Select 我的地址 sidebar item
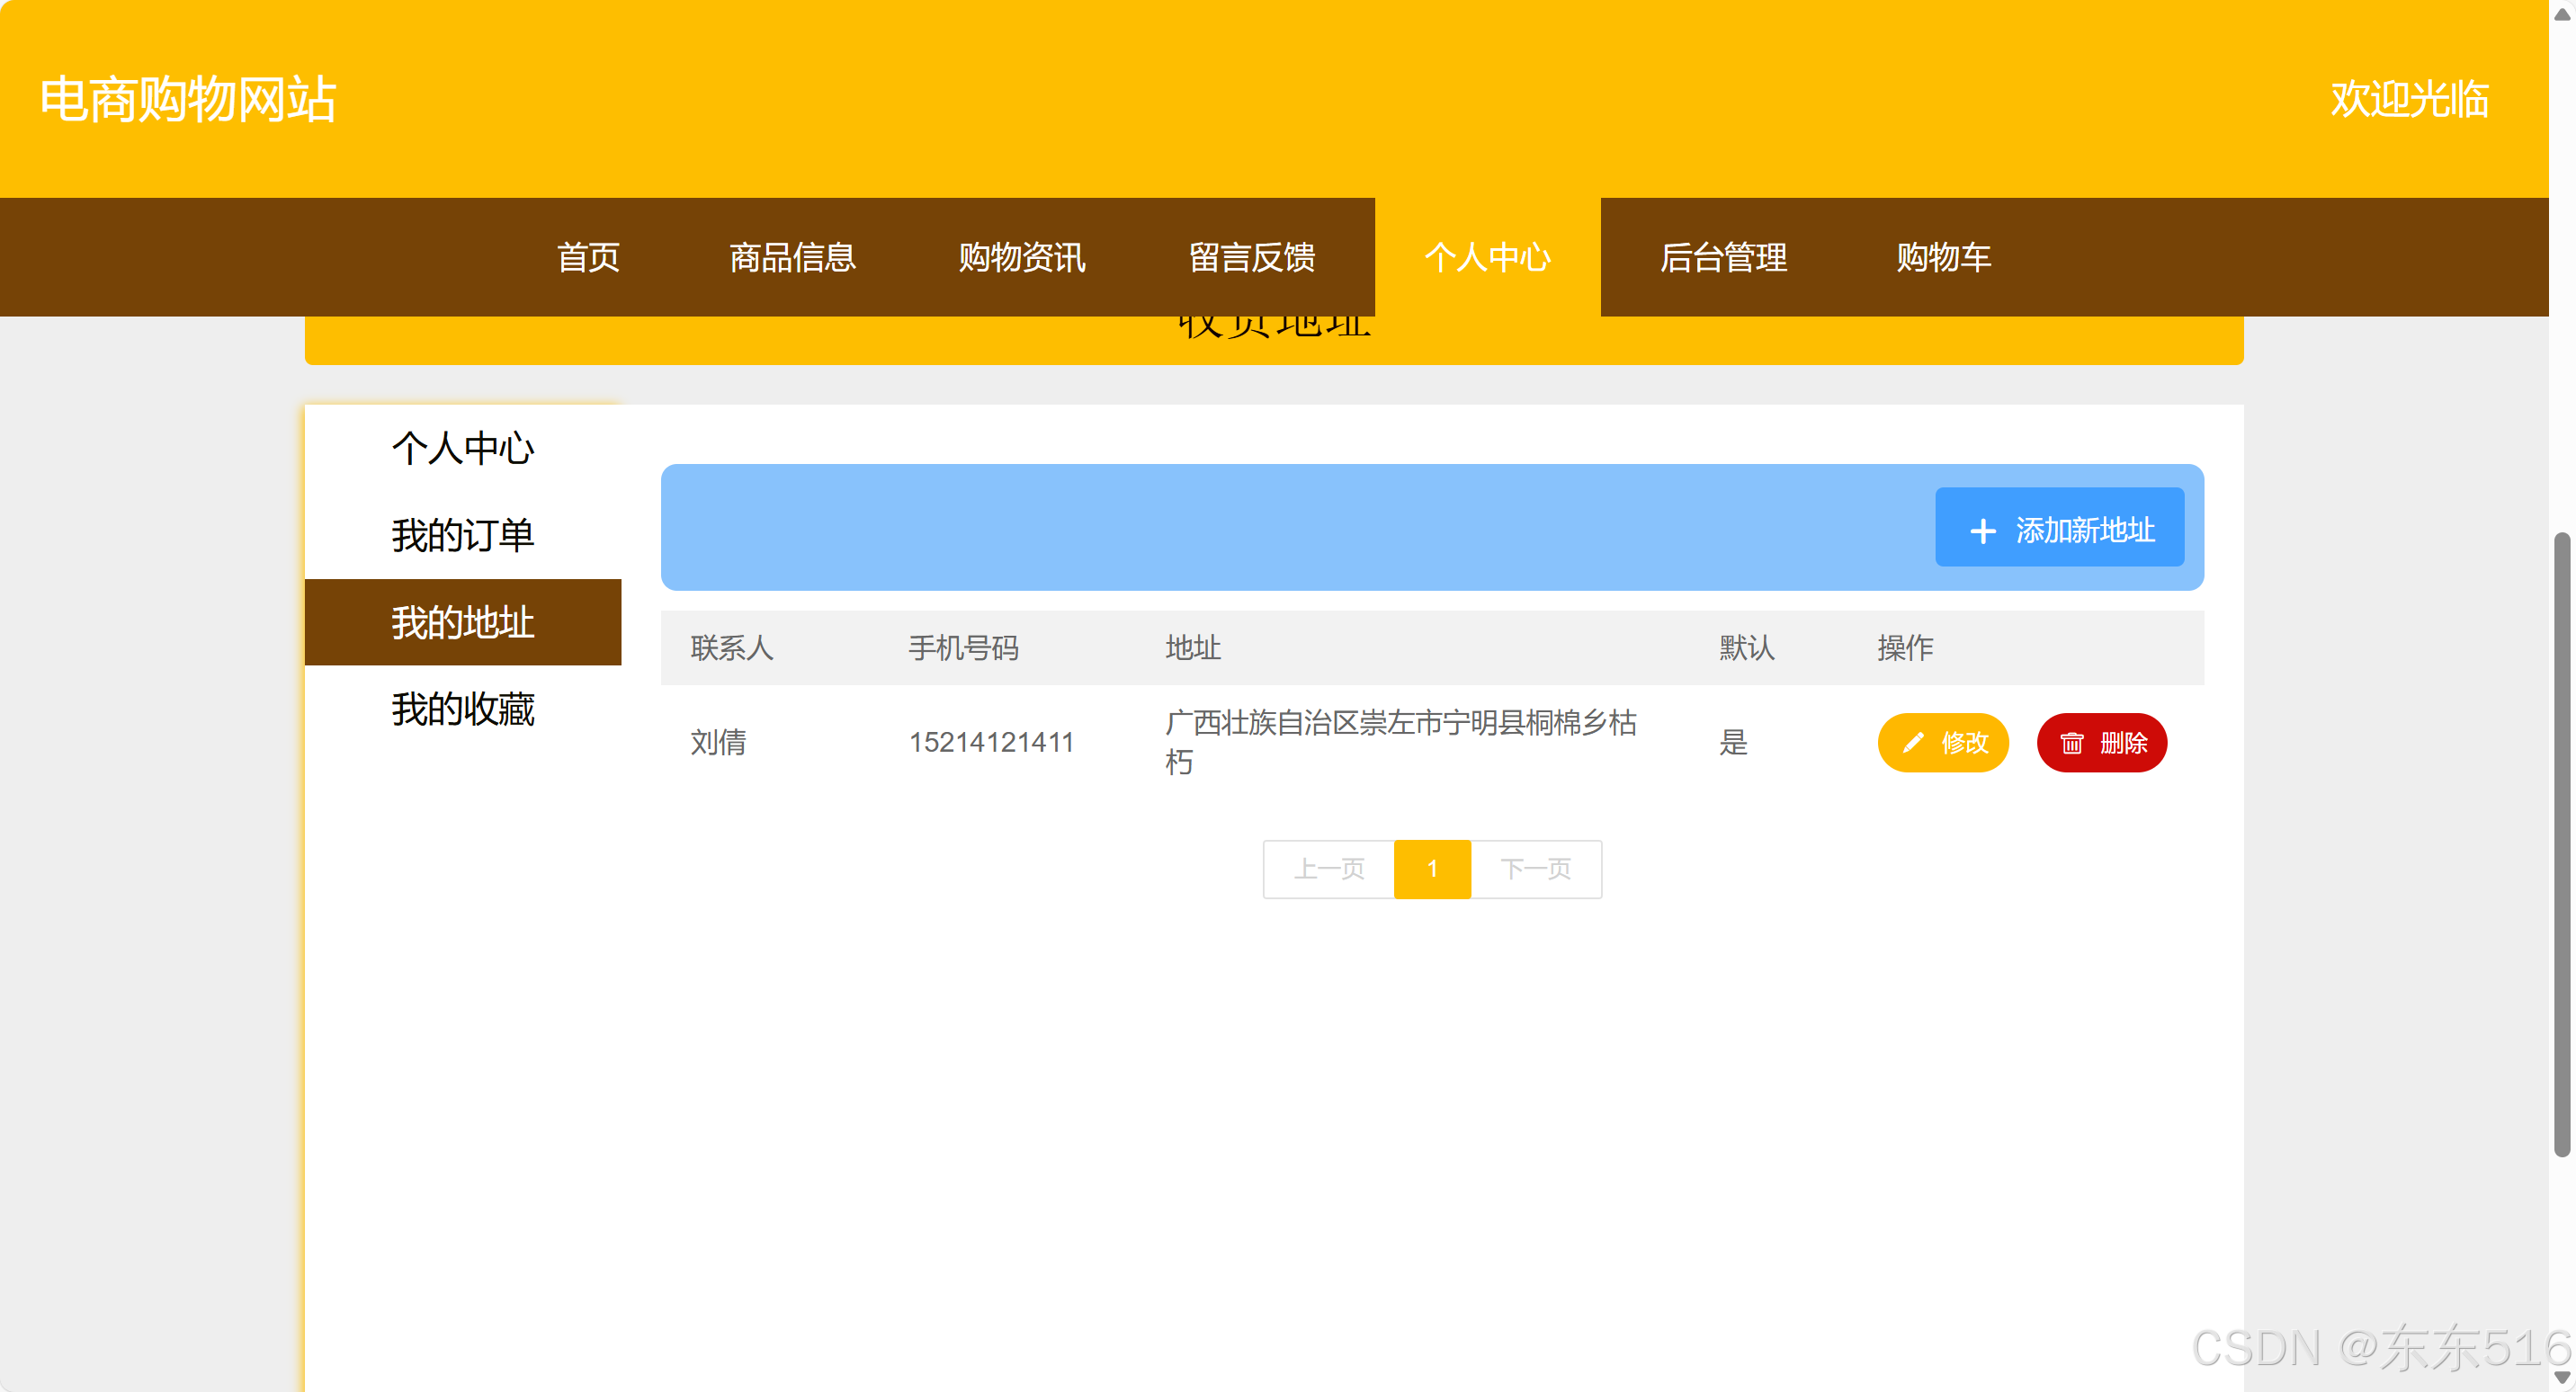This screenshot has width=2576, height=1392. [462, 622]
